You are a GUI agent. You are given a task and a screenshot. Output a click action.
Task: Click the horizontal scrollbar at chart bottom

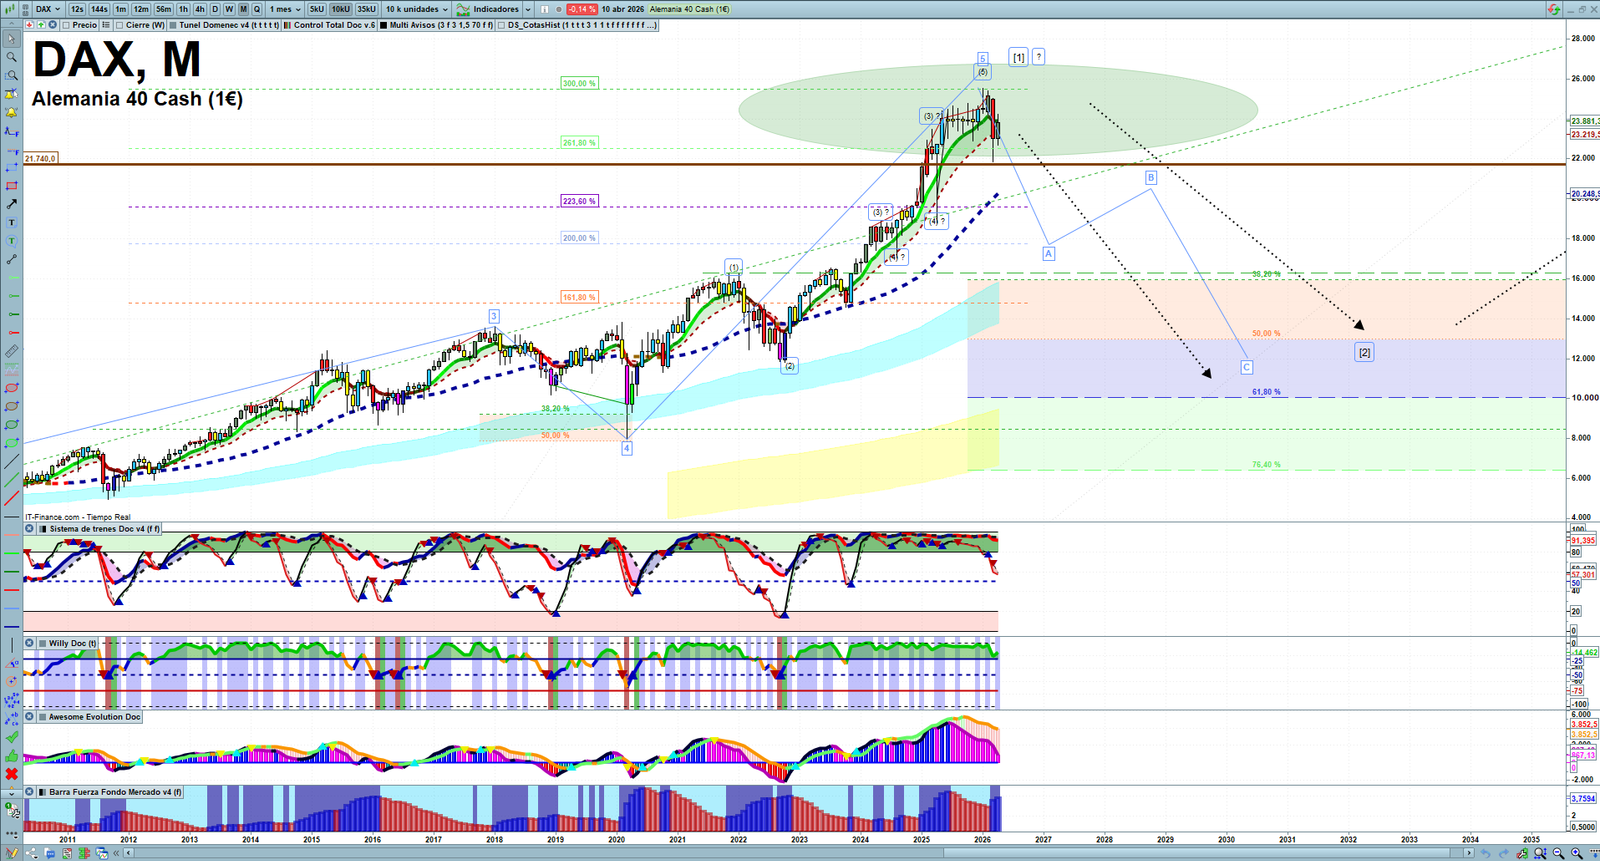point(800,853)
